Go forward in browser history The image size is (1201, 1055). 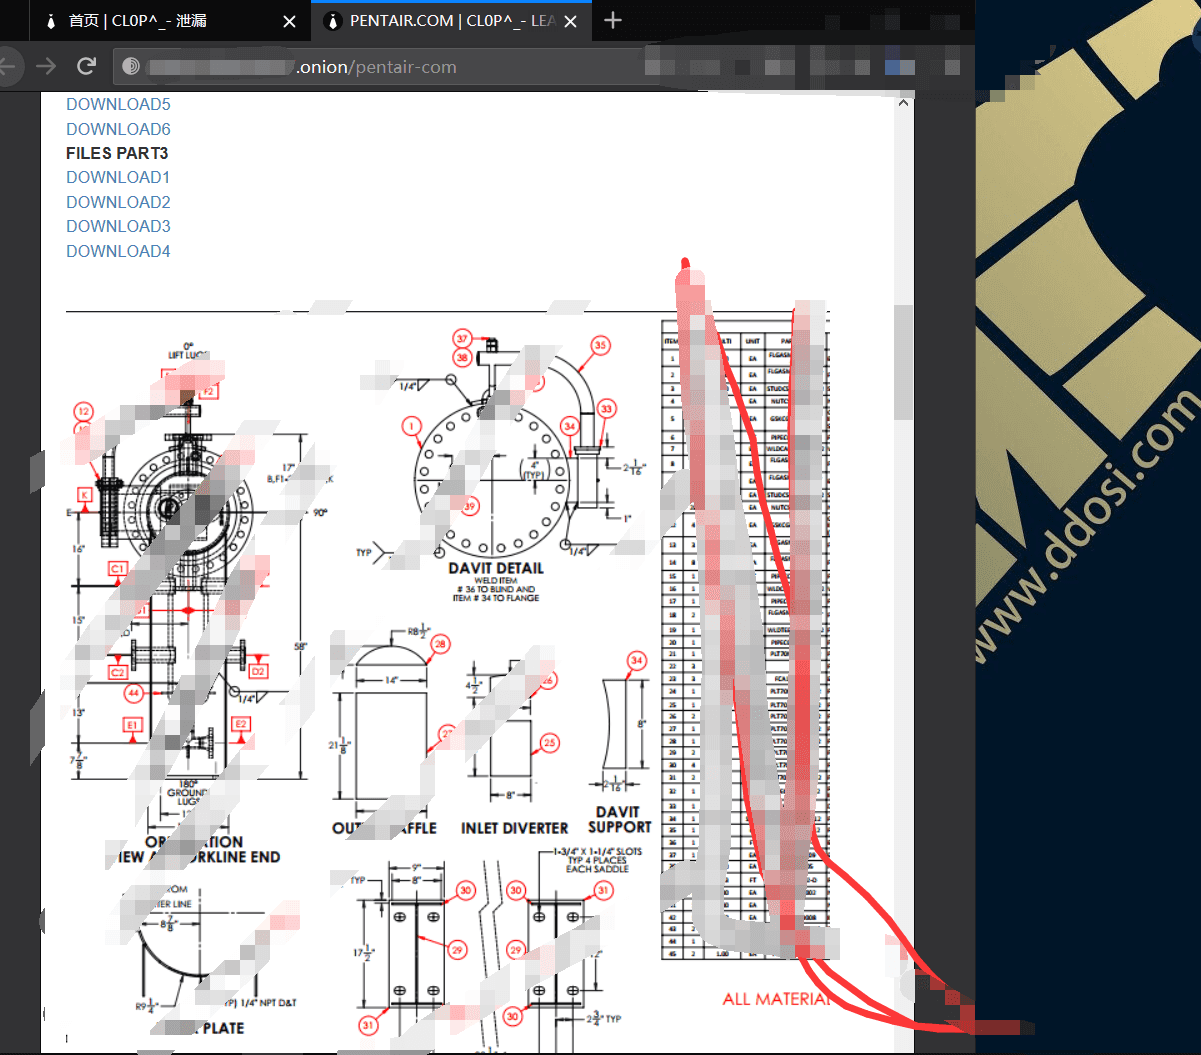coord(46,66)
